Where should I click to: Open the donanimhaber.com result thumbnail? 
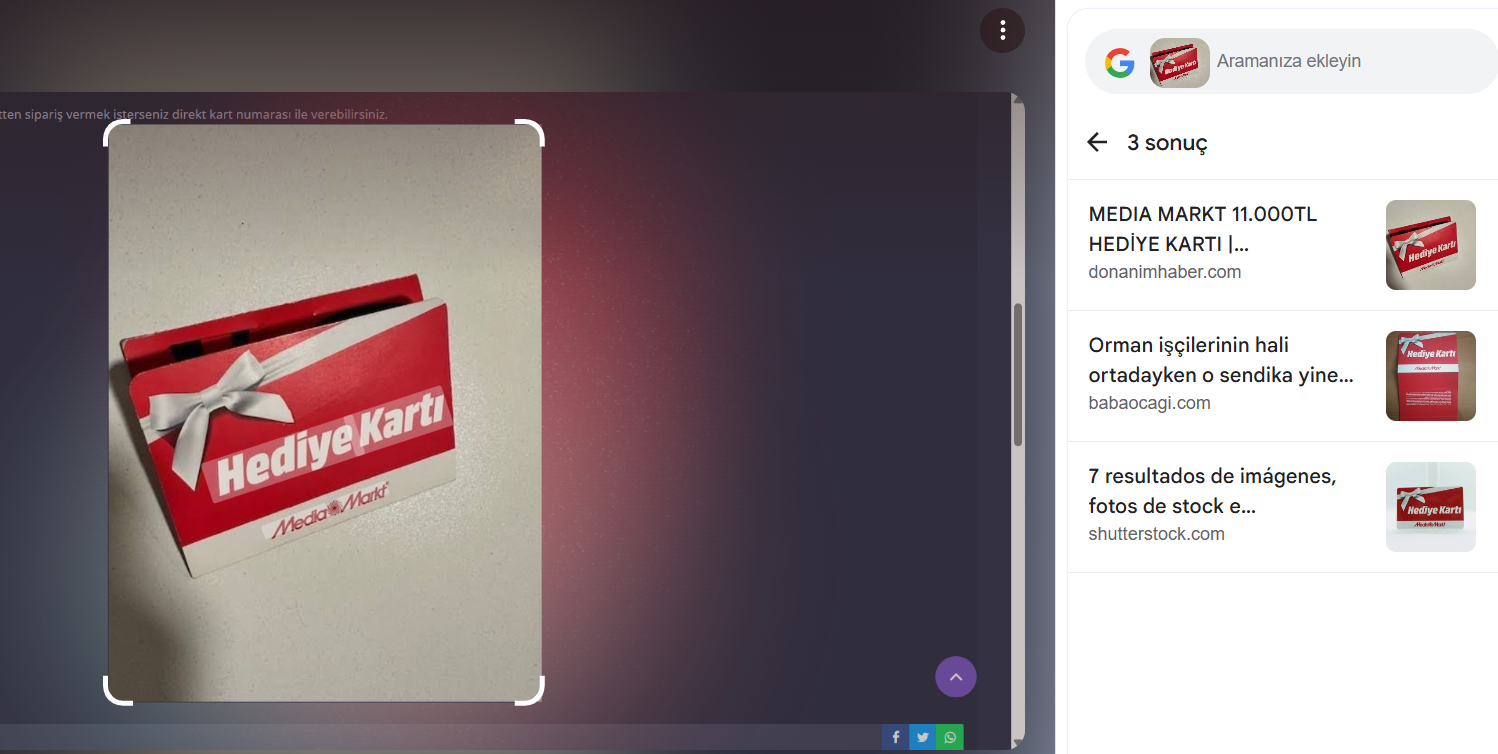[1430, 245]
